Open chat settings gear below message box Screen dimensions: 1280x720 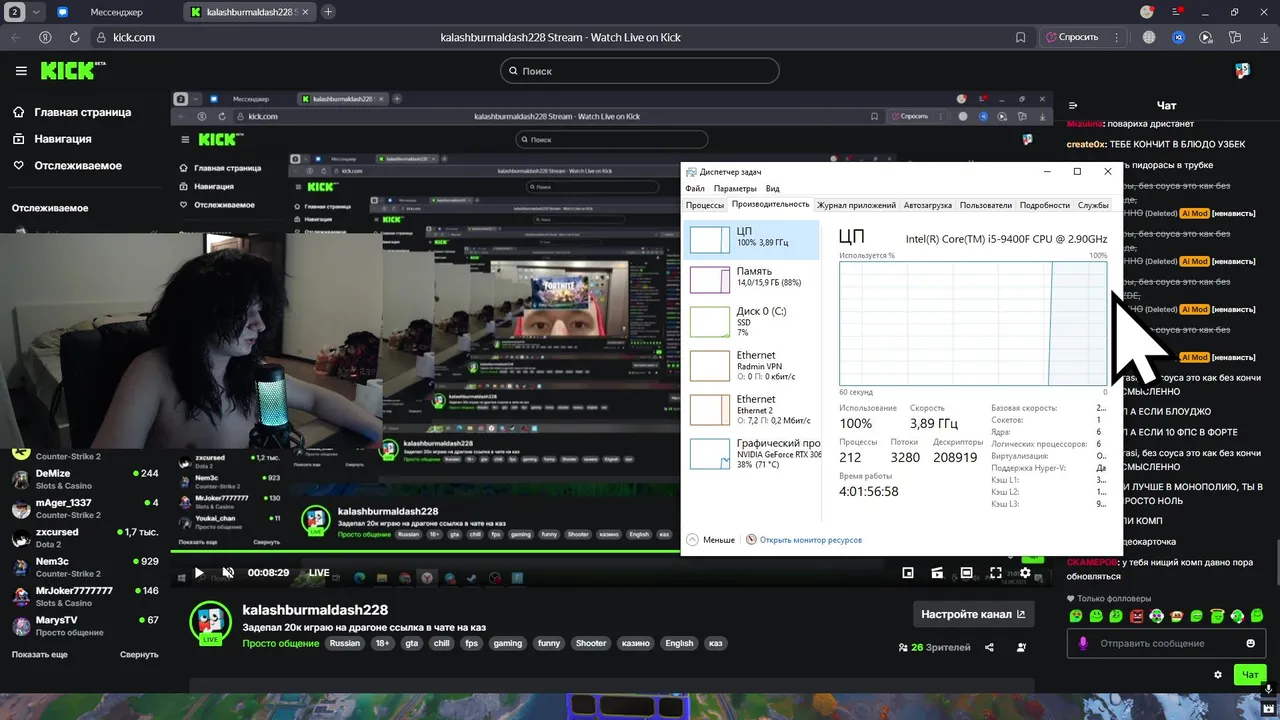(1218, 675)
